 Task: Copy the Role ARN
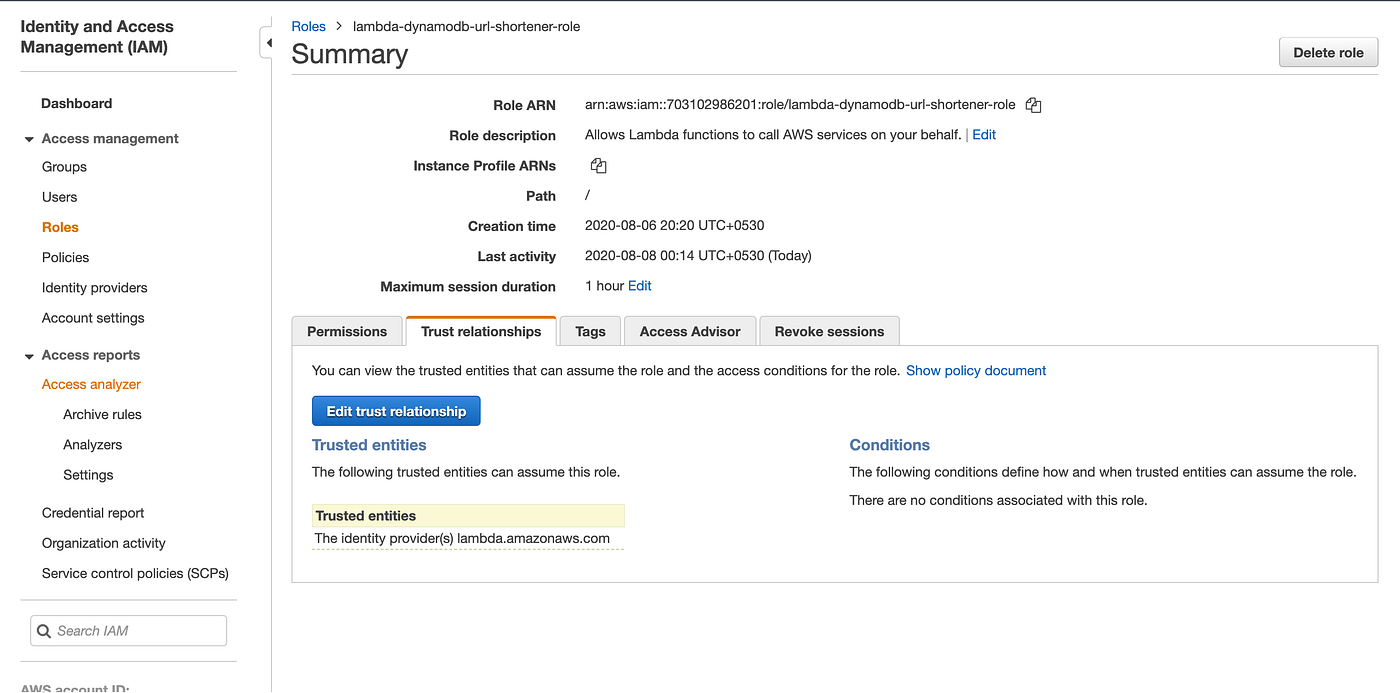tap(1033, 104)
